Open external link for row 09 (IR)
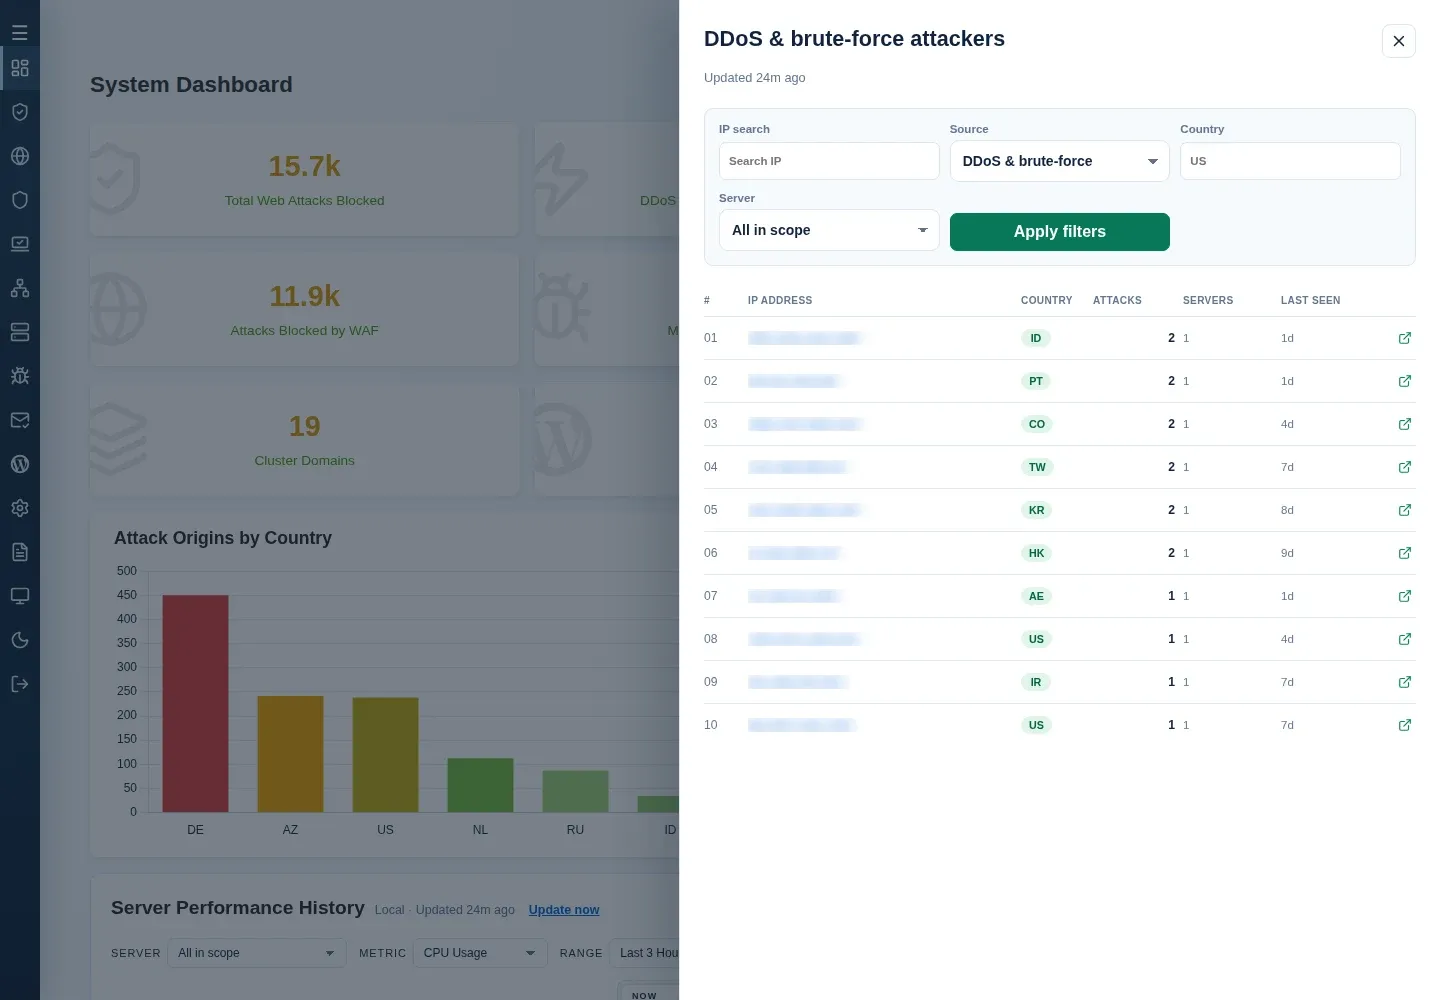The width and height of the screenshot is (1440, 1000). 1405,682
